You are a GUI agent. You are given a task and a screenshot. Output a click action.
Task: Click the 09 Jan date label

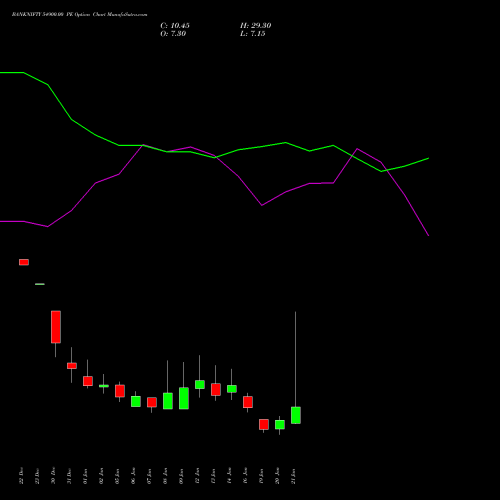pyautogui.click(x=182, y=476)
